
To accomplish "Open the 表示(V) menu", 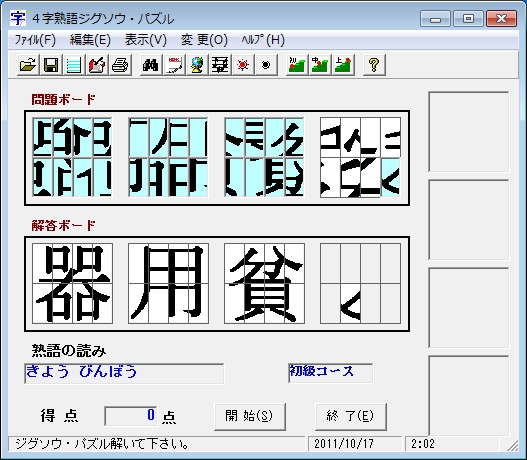I will 146,40.
